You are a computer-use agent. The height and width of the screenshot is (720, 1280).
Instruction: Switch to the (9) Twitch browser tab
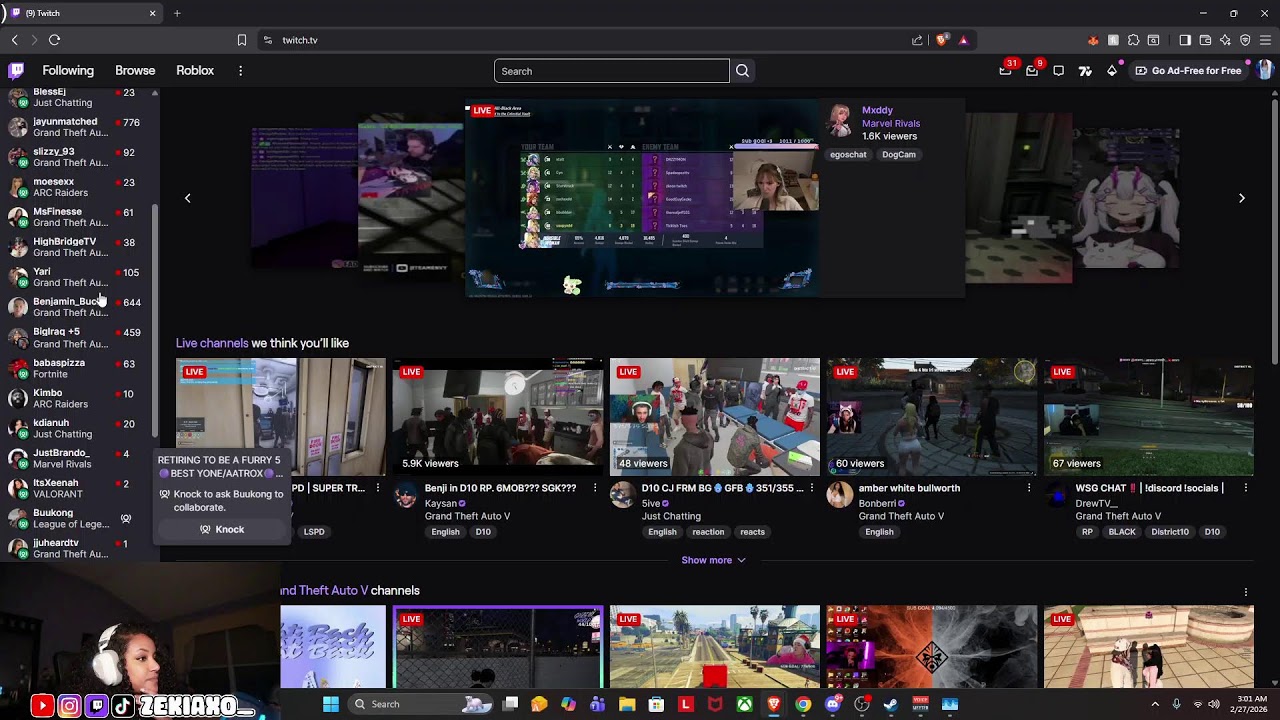tap(84, 13)
